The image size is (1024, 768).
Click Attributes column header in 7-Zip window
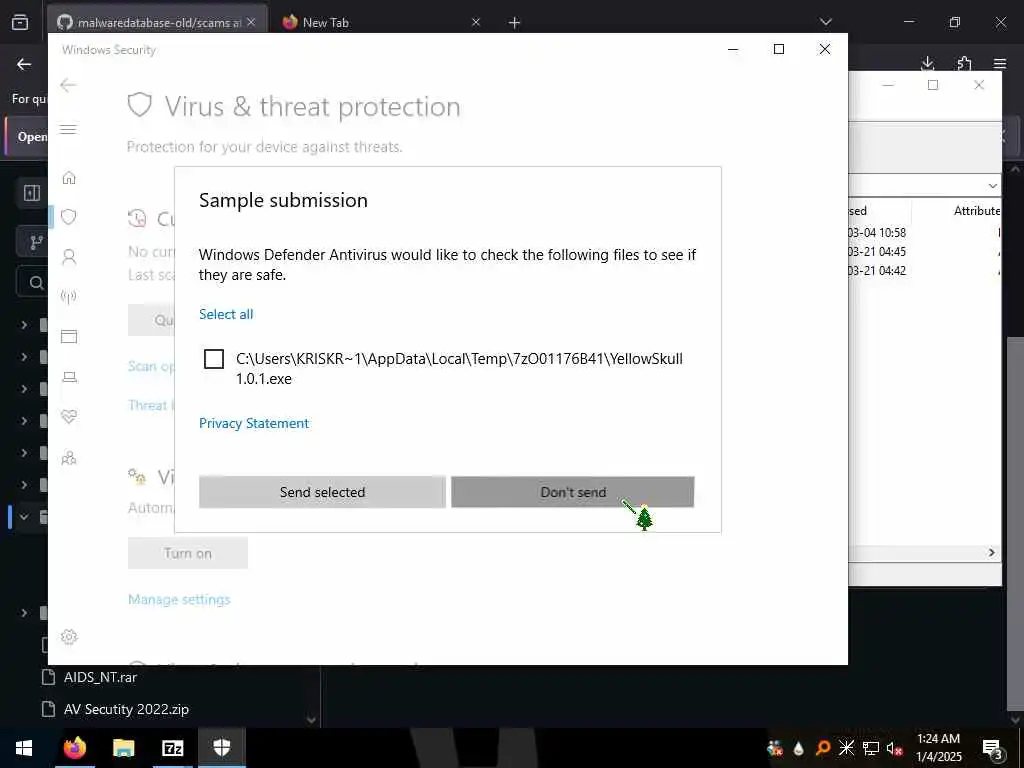976,210
